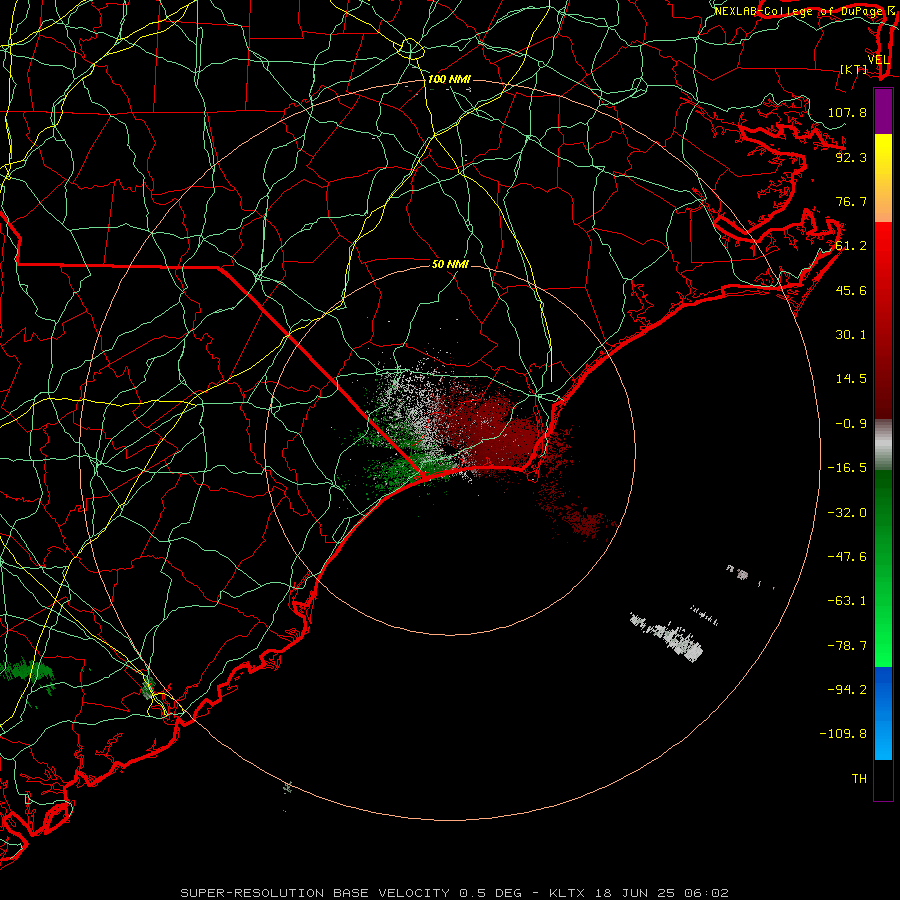Click the -32.0 legend value

(x=847, y=513)
